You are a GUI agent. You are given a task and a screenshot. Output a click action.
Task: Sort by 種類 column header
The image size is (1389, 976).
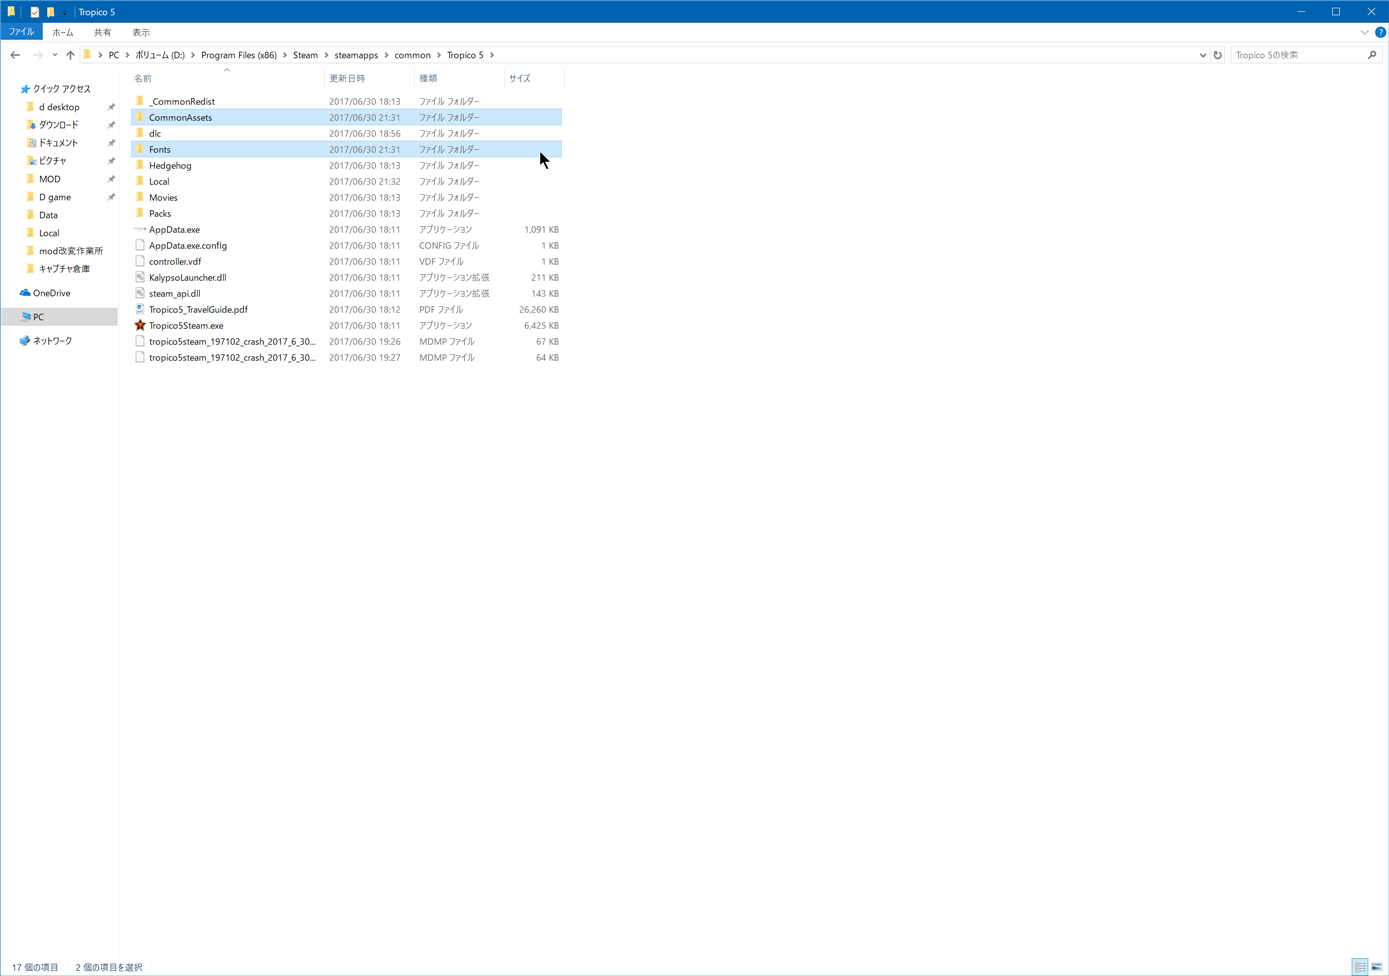[459, 78]
